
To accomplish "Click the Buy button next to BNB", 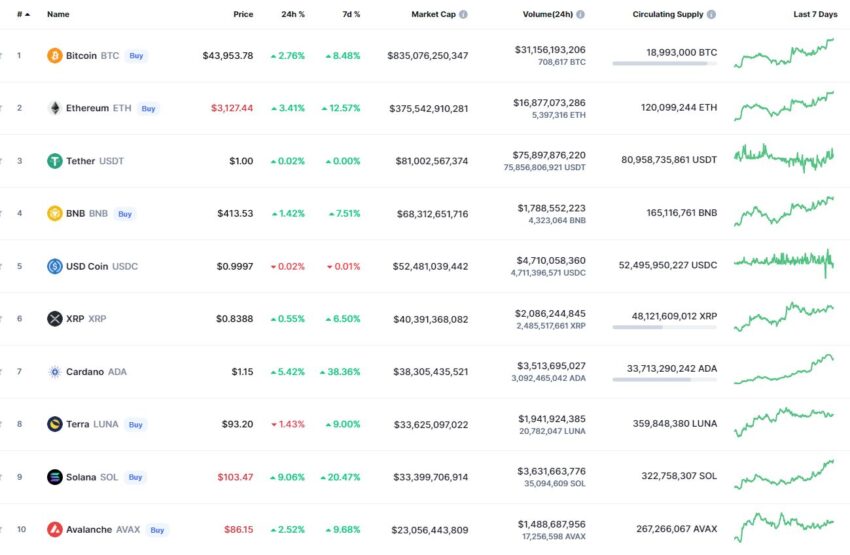I will coord(125,214).
